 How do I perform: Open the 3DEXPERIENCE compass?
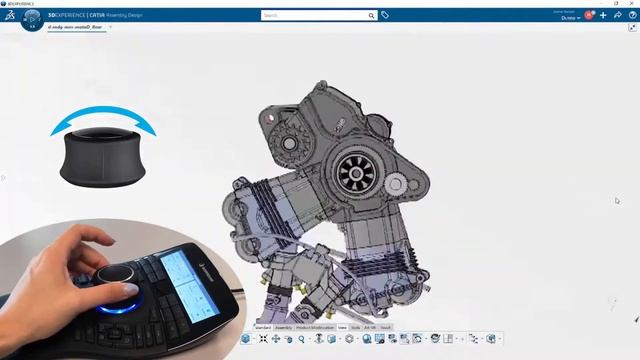coord(32,19)
